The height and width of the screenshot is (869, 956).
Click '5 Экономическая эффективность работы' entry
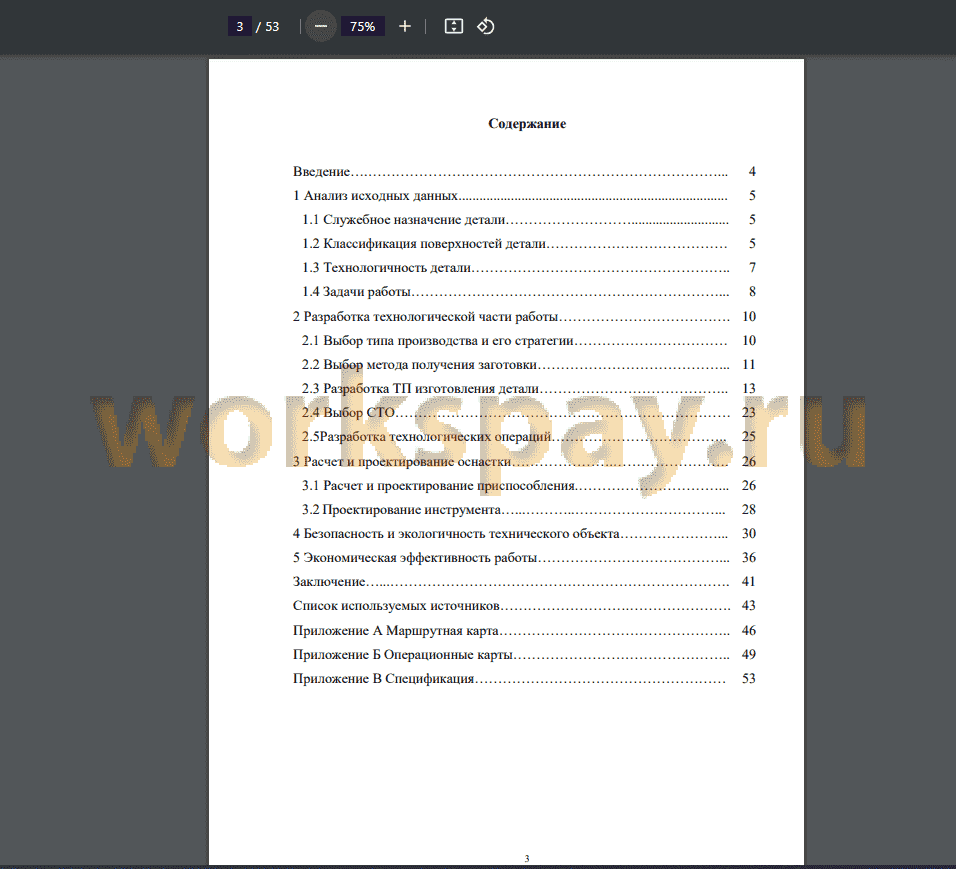click(524, 558)
